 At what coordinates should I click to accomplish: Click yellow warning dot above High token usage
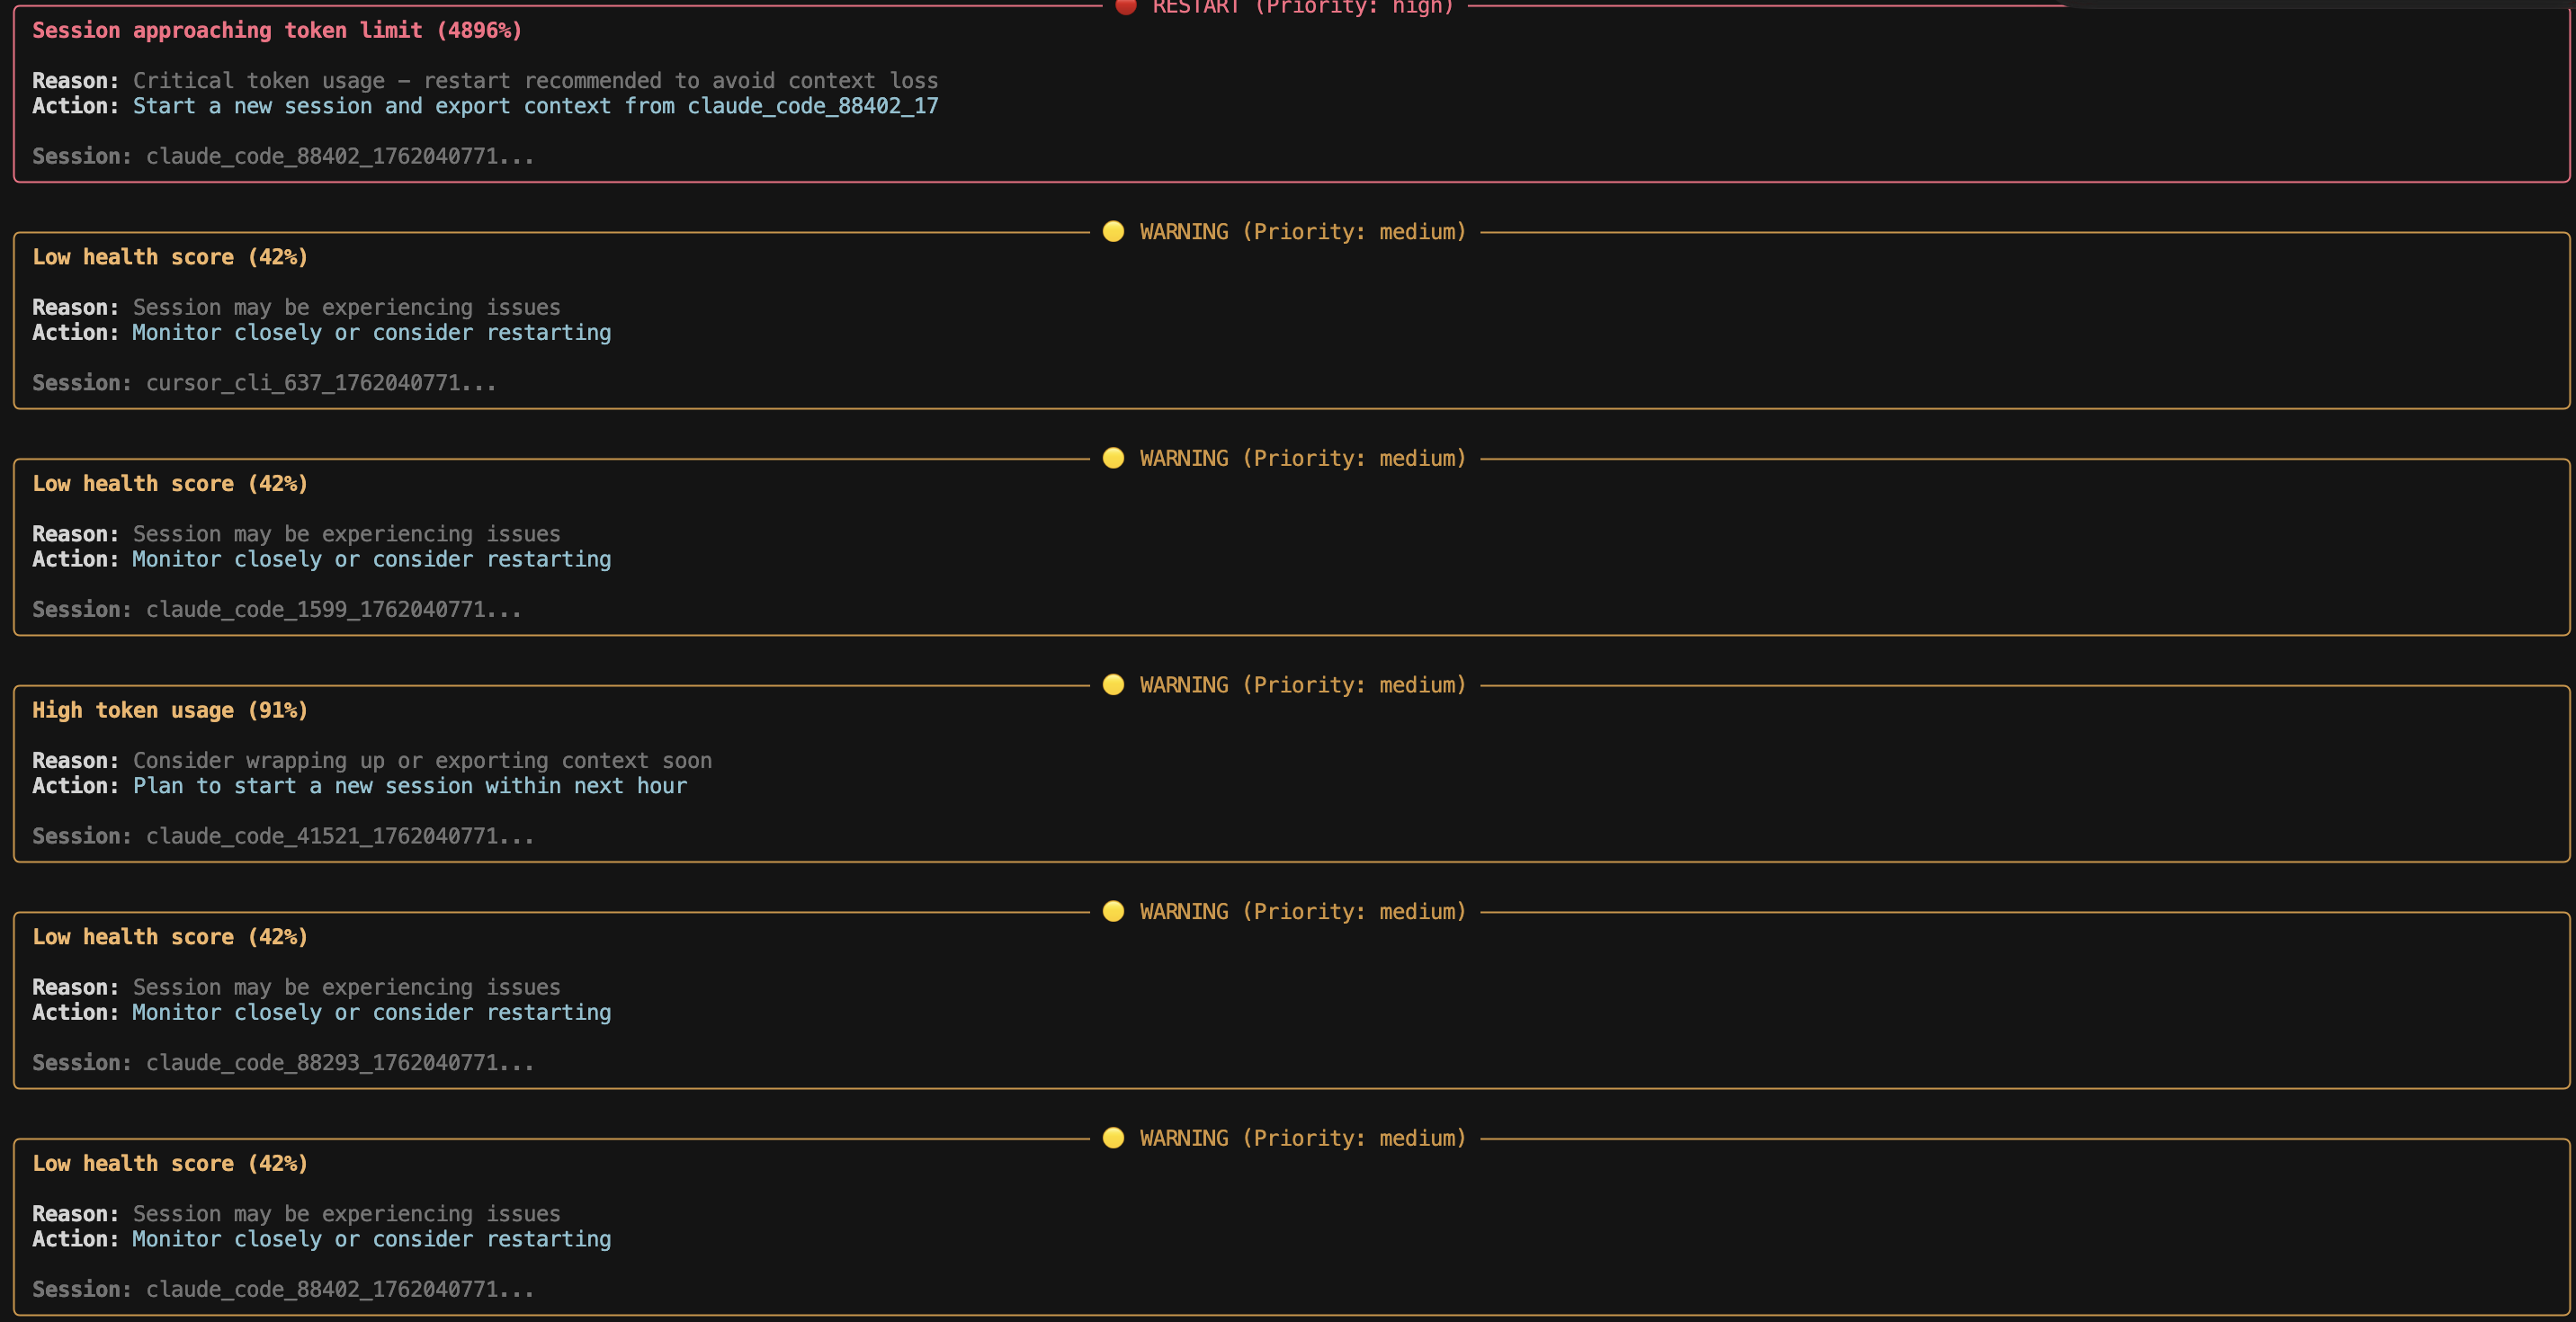point(1113,685)
